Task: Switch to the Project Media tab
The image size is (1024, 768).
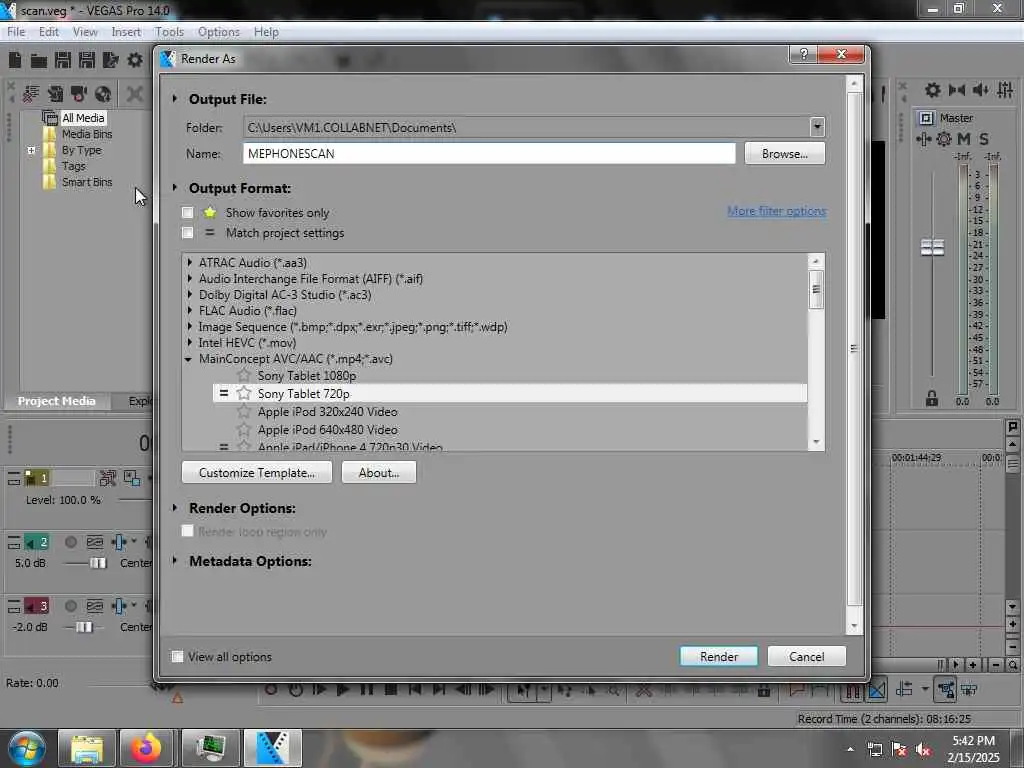Action: tap(57, 401)
